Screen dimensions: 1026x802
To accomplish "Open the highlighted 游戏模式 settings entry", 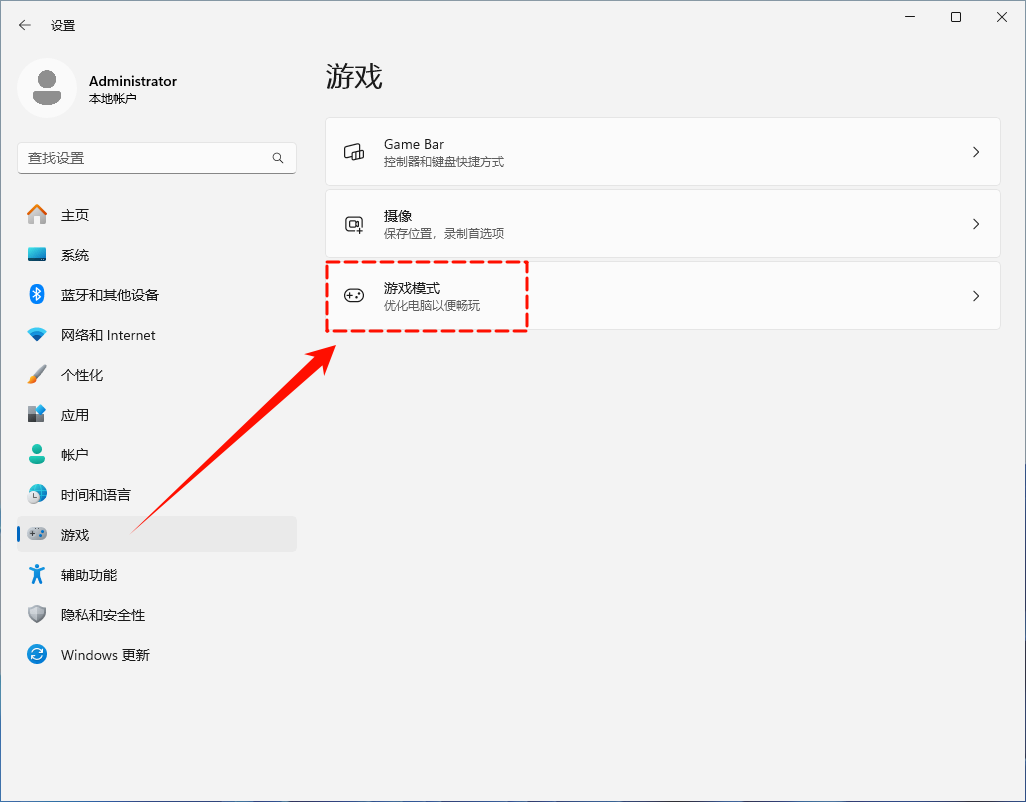I will [x=600, y=295].
